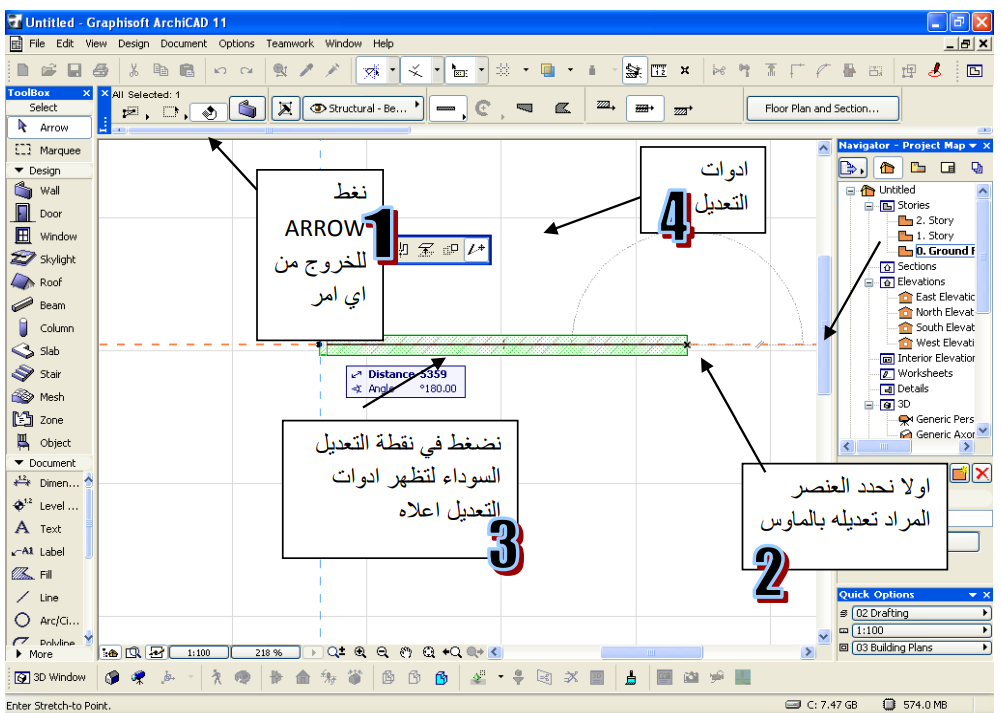This screenshot has width=1001, height=713.
Task: Open the 02 Drafting quick option dropdown
Action: (985, 614)
